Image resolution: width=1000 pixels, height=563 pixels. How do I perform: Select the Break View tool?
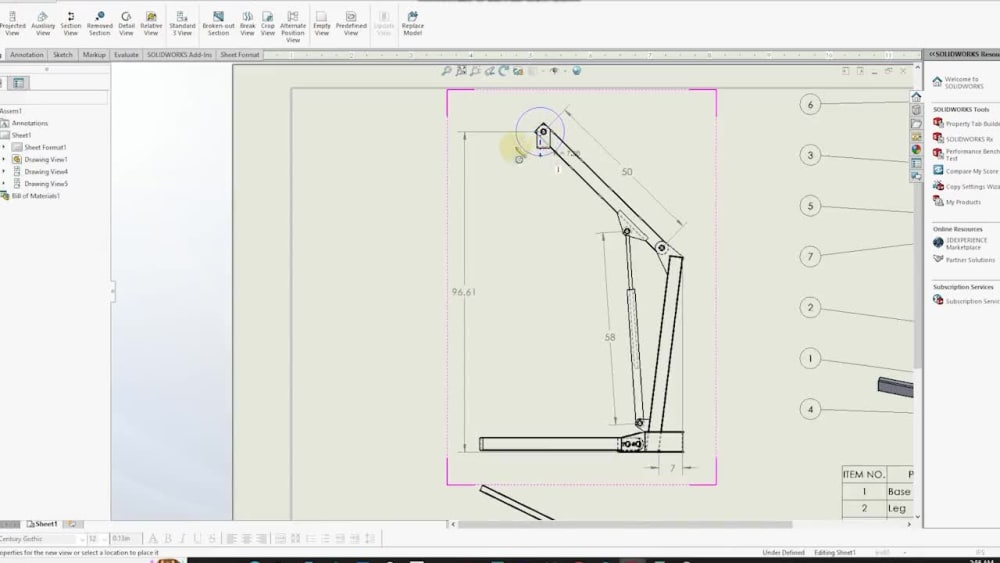(x=247, y=24)
